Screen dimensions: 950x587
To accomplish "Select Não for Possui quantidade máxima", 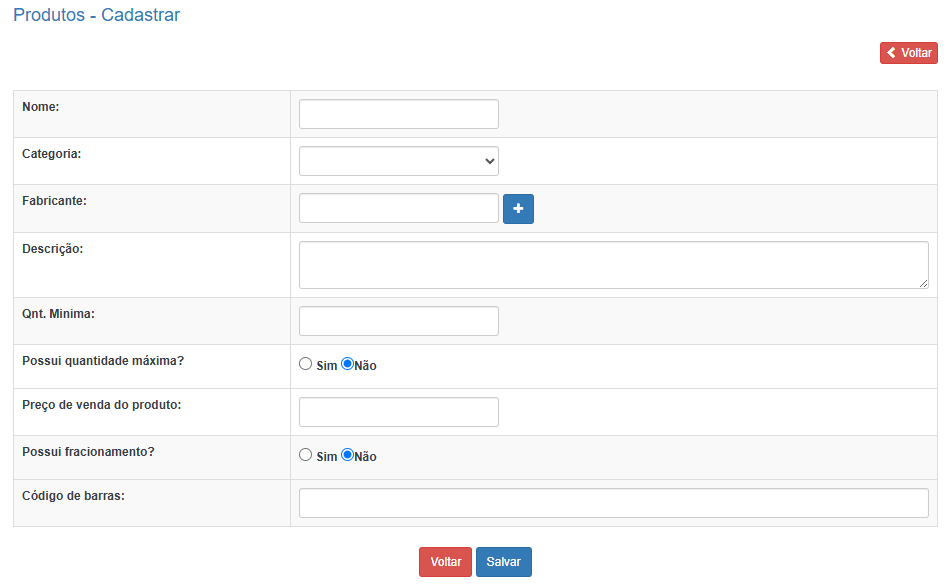I will [348, 364].
